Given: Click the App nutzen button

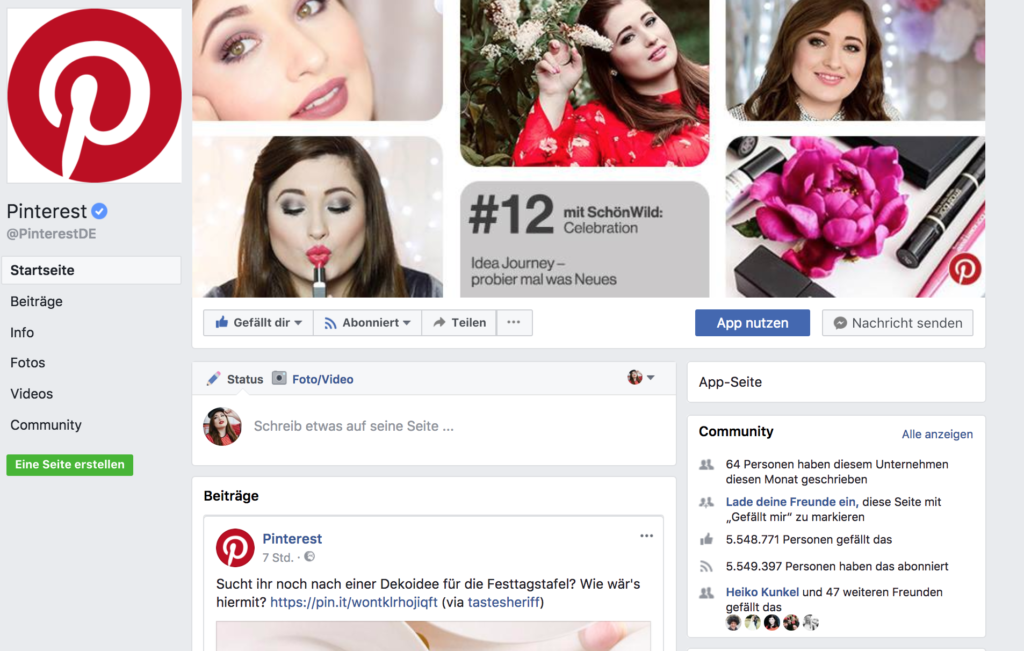Looking at the screenshot, I should point(752,323).
